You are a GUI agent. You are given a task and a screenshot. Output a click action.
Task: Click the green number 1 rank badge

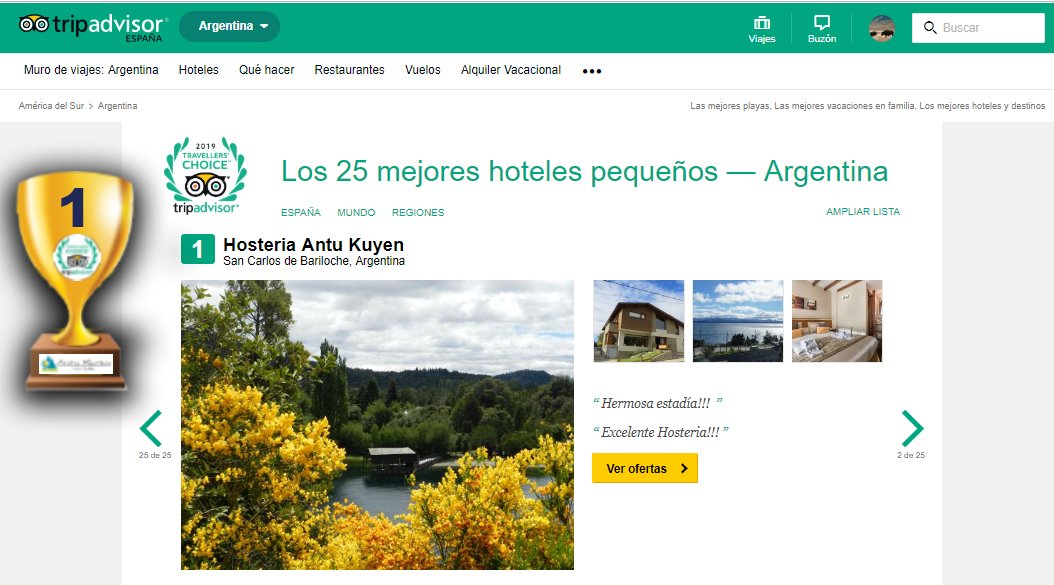point(198,249)
